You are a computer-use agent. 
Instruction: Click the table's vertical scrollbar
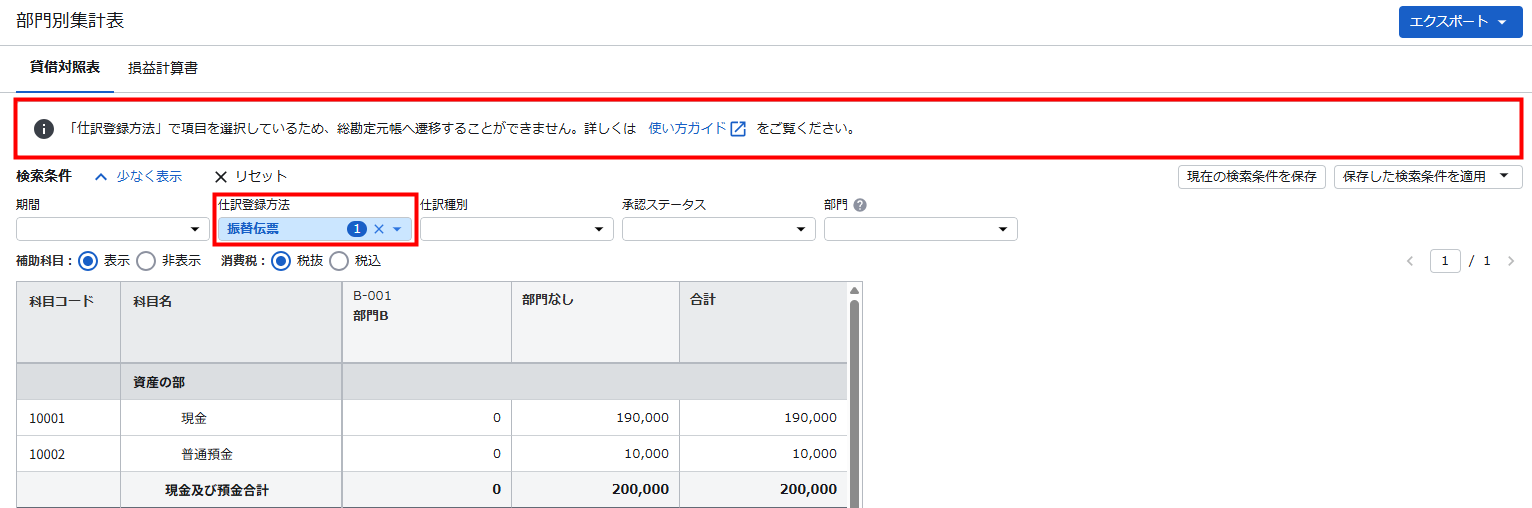pyautogui.click(x=854, y=400)
